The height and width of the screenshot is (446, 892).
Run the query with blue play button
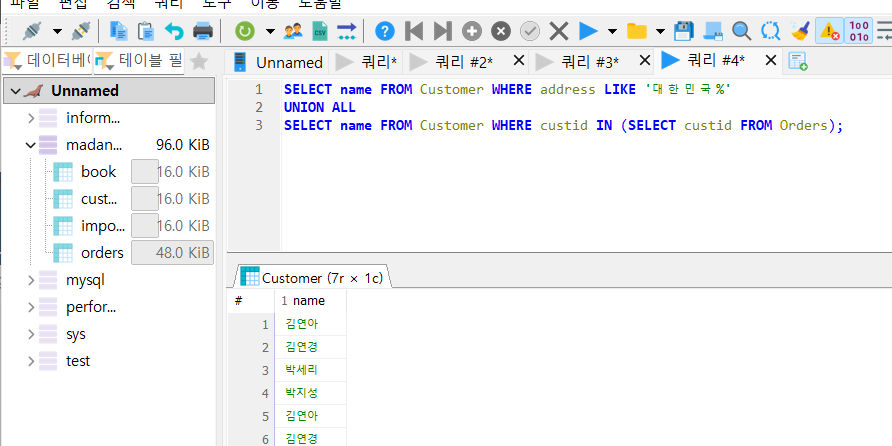coord(588,31)
